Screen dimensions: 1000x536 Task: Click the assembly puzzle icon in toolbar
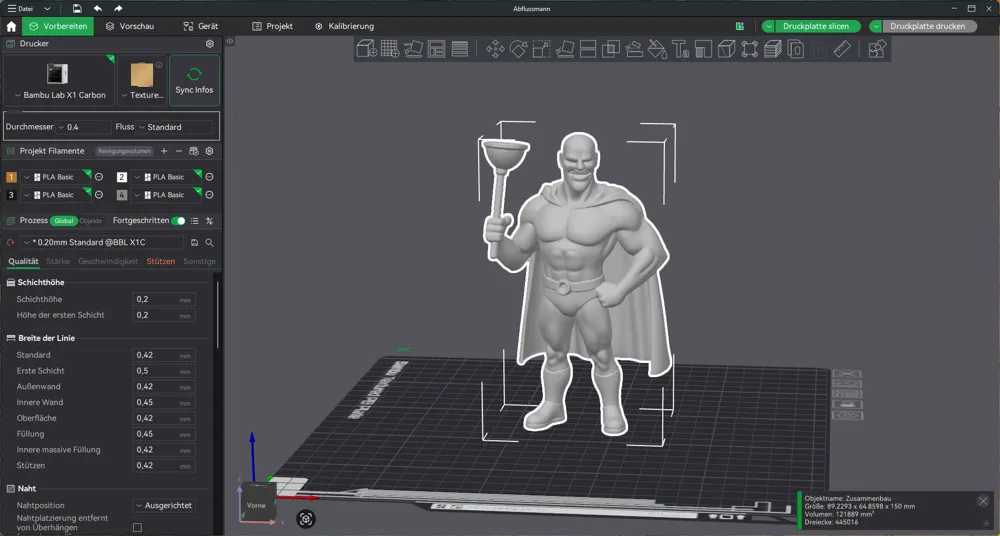coord(878,49)
